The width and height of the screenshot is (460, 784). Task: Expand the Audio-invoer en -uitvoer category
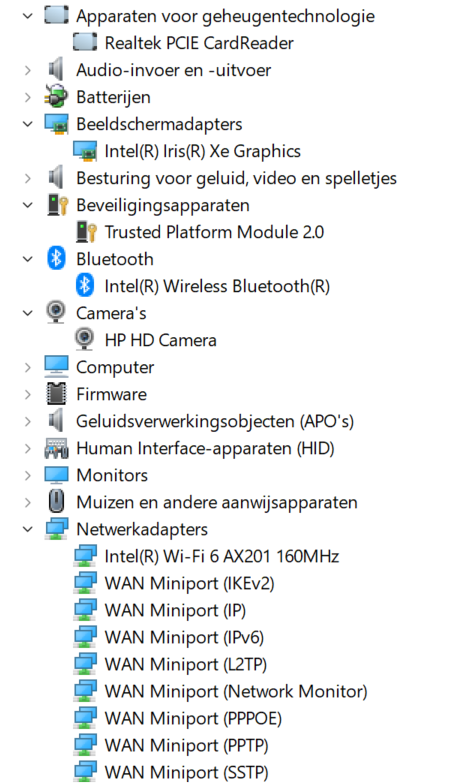click(28, 70)
